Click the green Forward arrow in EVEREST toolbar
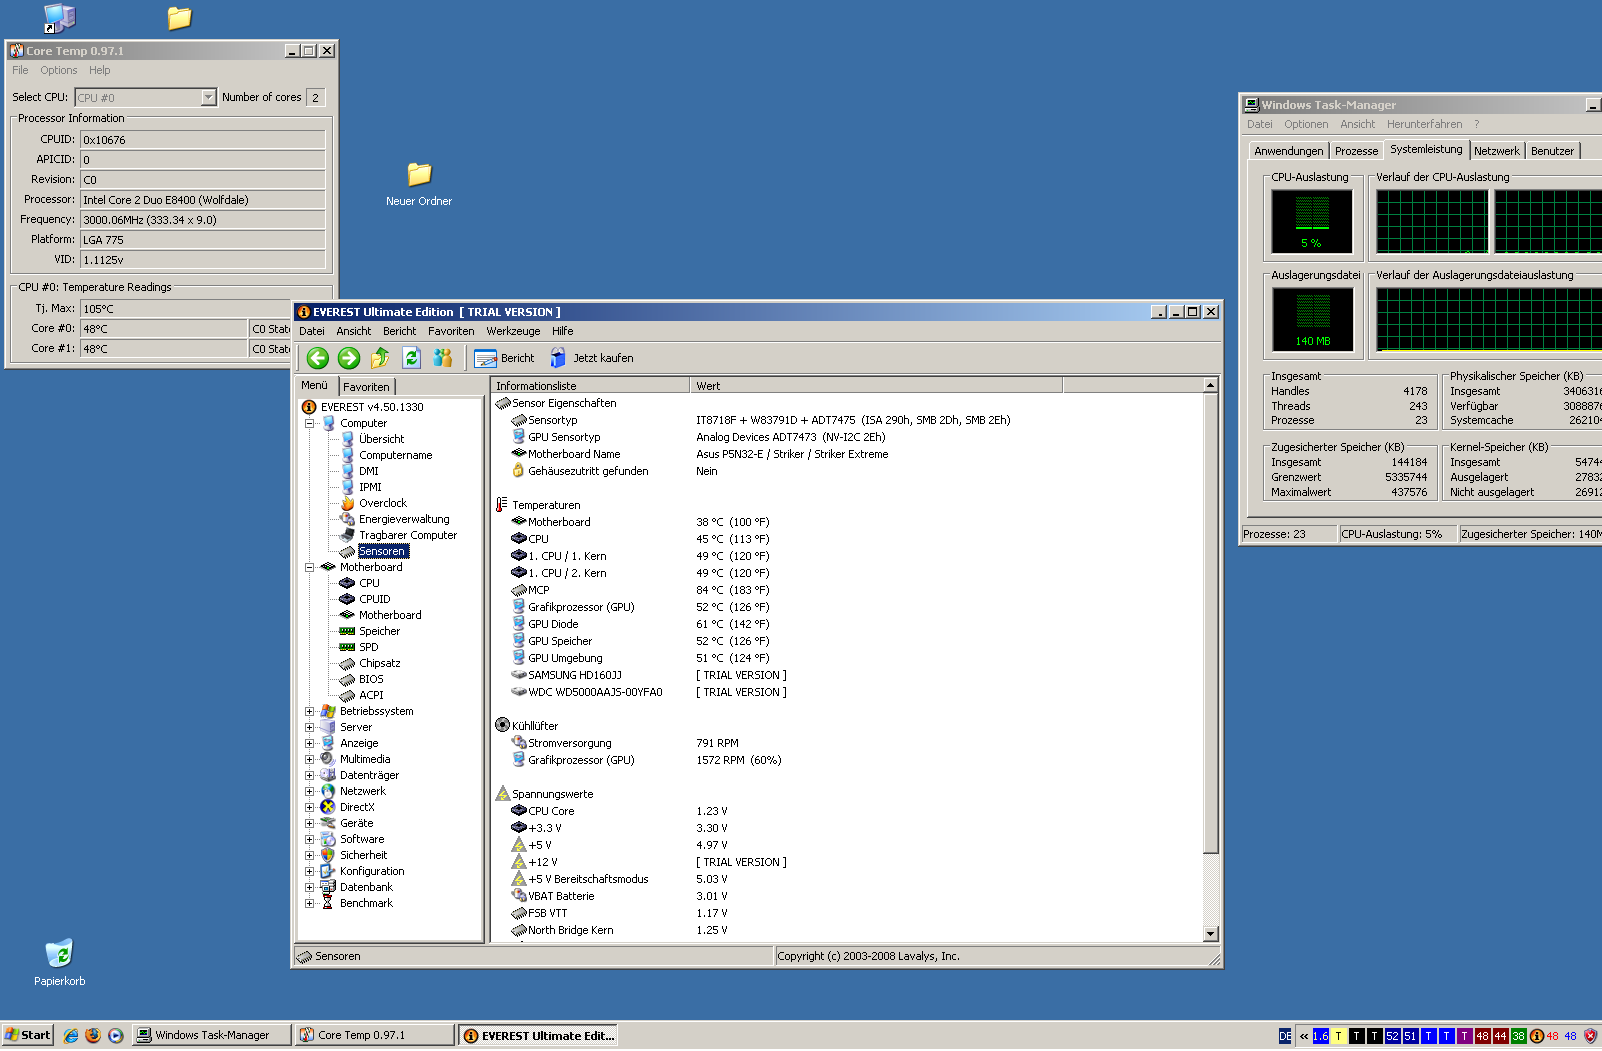The height and width of the screenshot is (1051, 1602). pyautogui.click(x=349, y=358)
